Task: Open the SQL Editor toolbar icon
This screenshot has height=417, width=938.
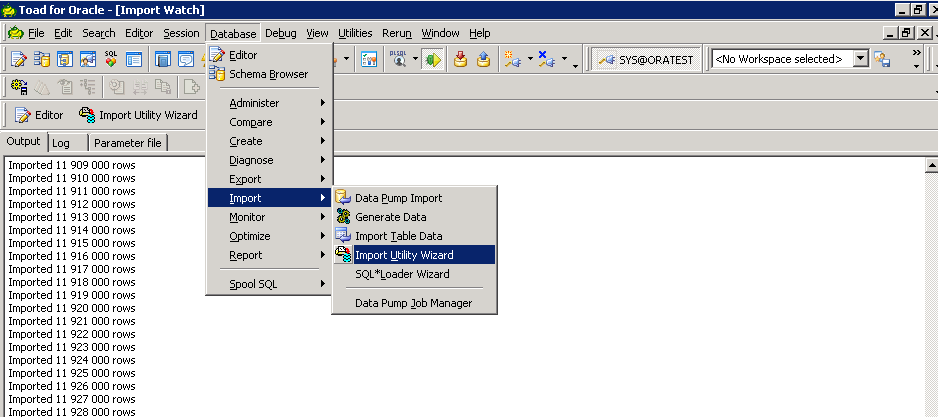Action: pos(18,59)
